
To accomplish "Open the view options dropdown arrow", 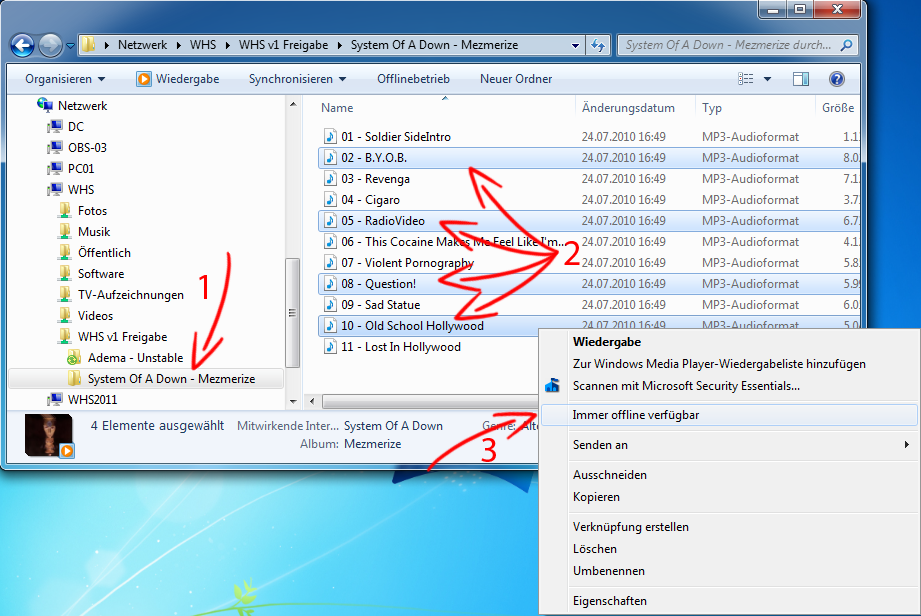I will (767, 79).
